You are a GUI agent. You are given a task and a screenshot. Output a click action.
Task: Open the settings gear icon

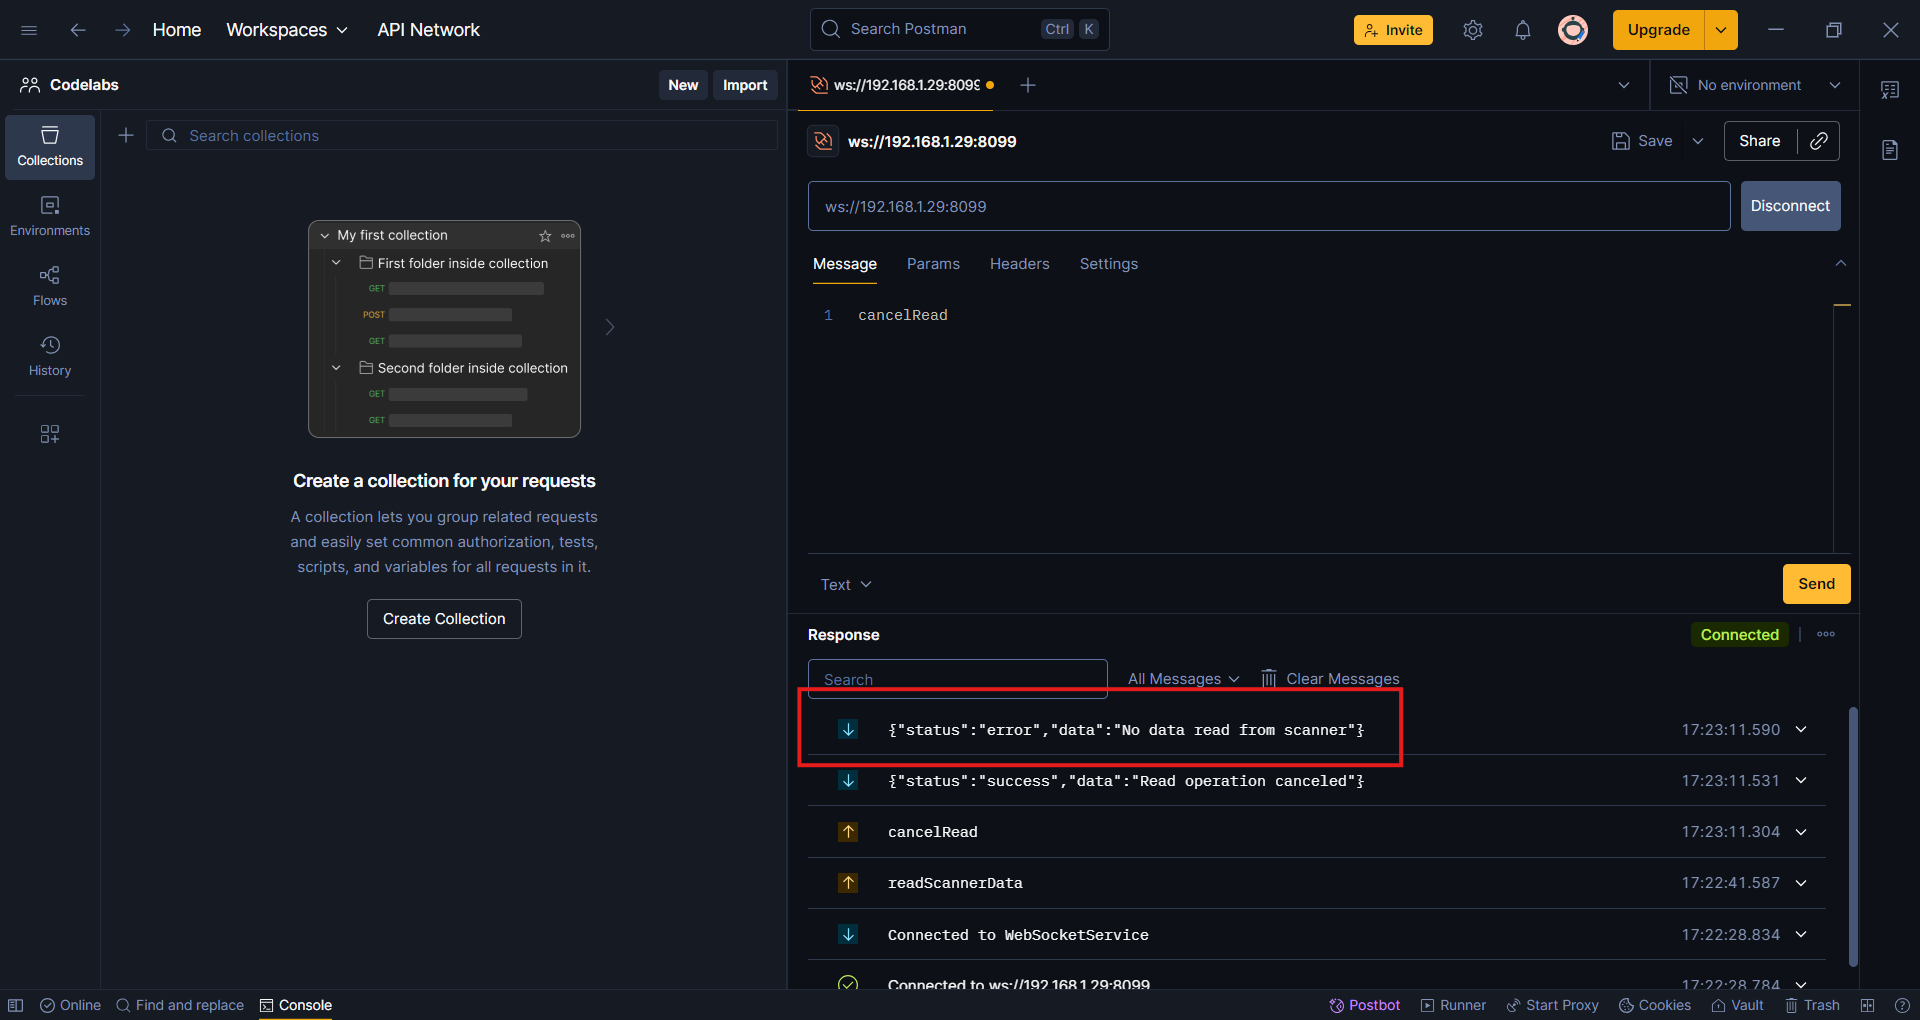(1472, 30)
